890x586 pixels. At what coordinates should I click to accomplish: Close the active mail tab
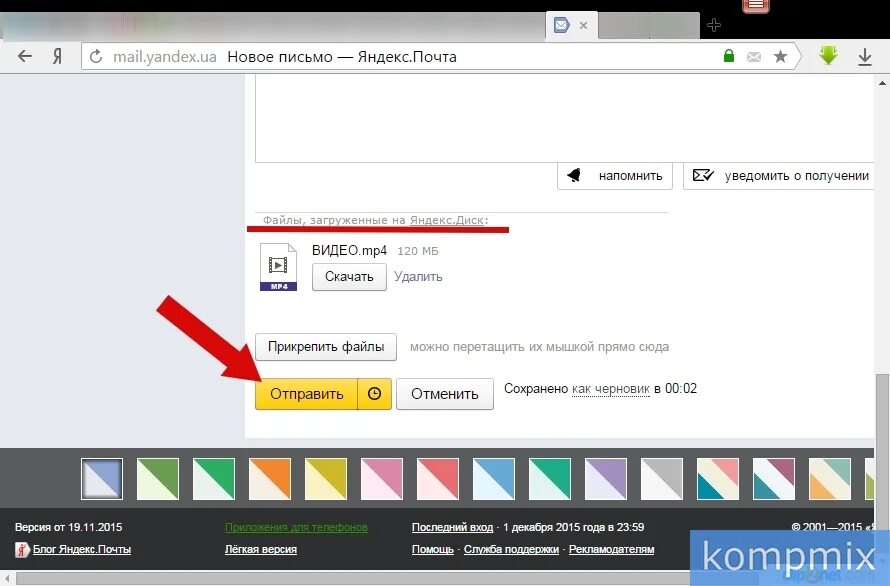click(x=583, y=26)
